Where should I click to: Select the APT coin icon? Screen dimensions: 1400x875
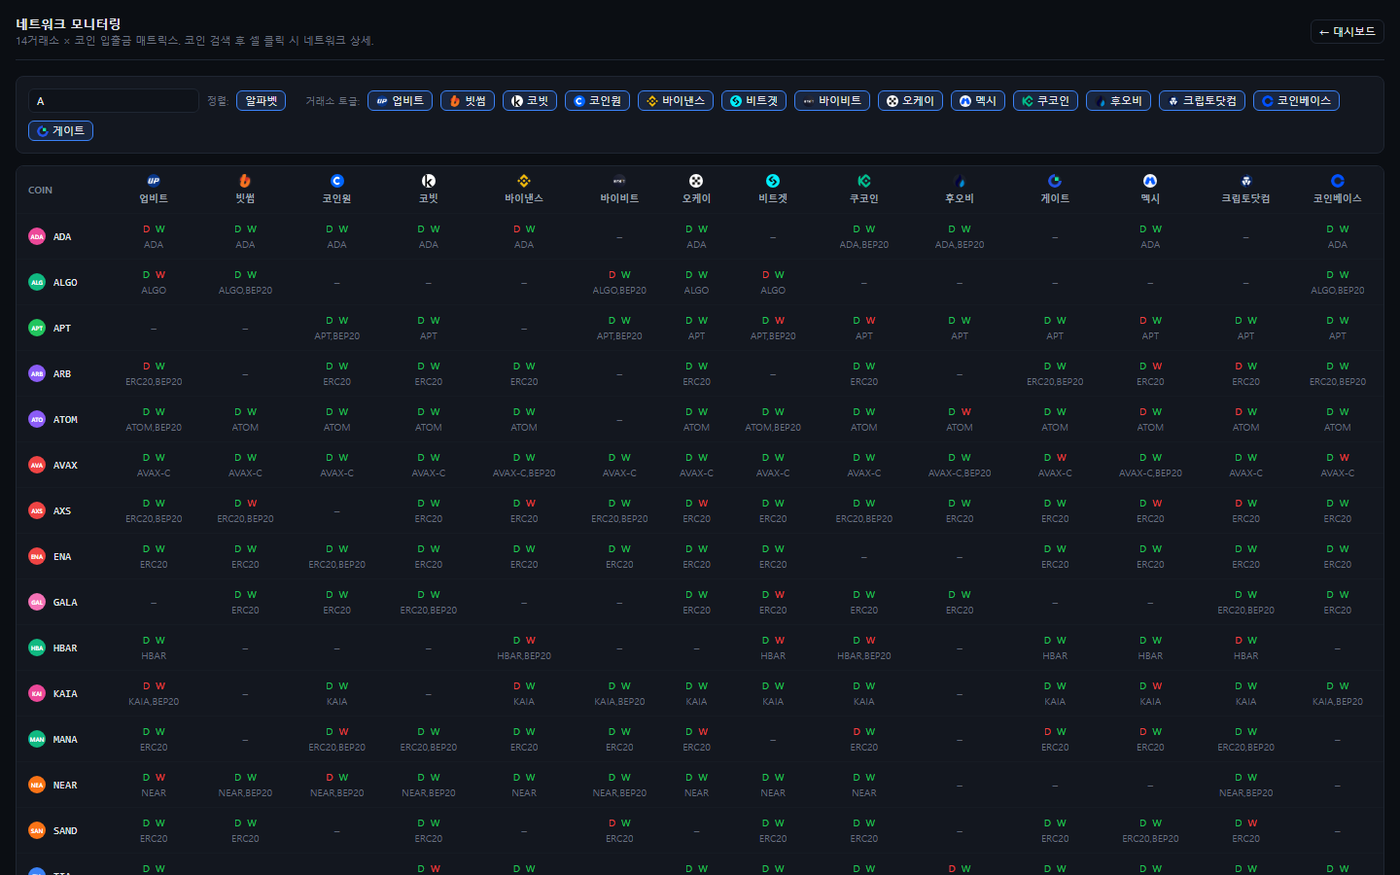[37, 328]
